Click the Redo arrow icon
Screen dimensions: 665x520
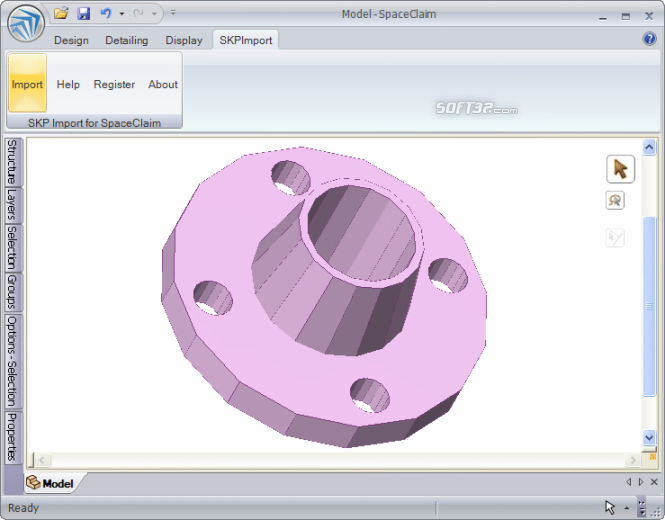[x=138, y=14]
